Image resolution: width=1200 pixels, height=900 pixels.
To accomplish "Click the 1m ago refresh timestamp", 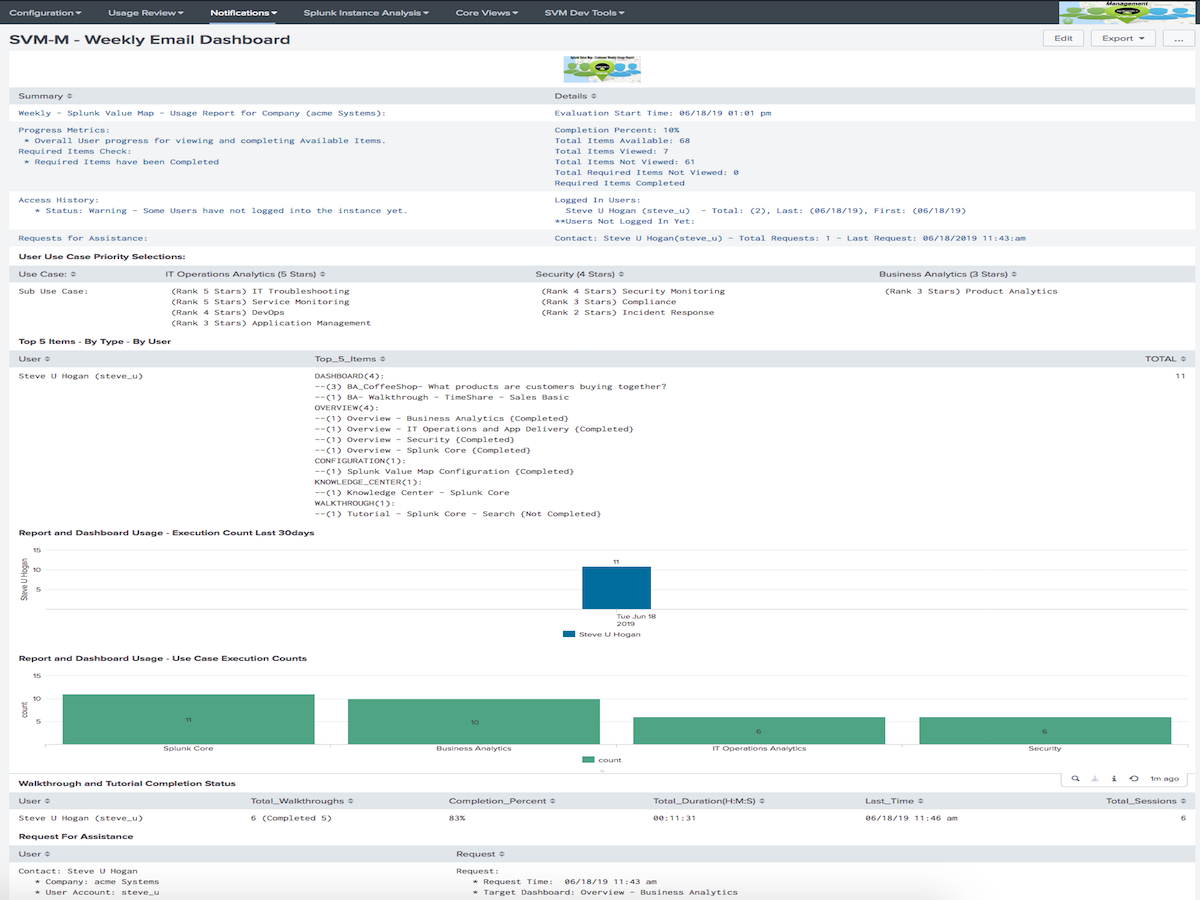I will tap(1164, 778).
